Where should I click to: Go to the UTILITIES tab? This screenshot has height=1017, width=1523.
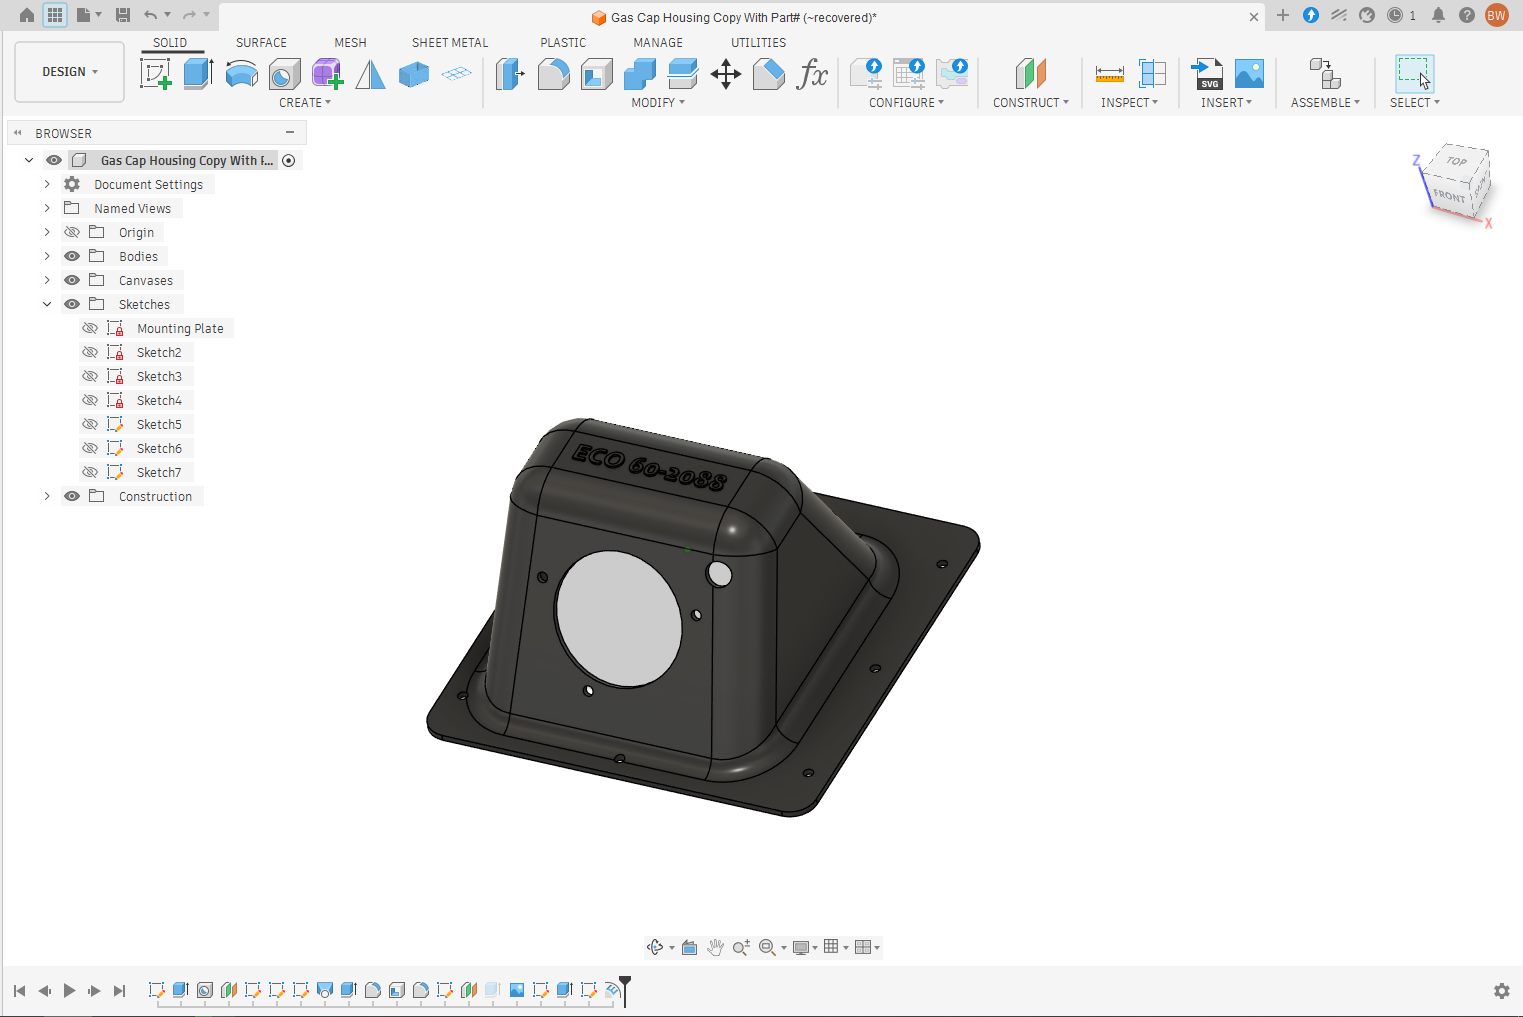758,42
